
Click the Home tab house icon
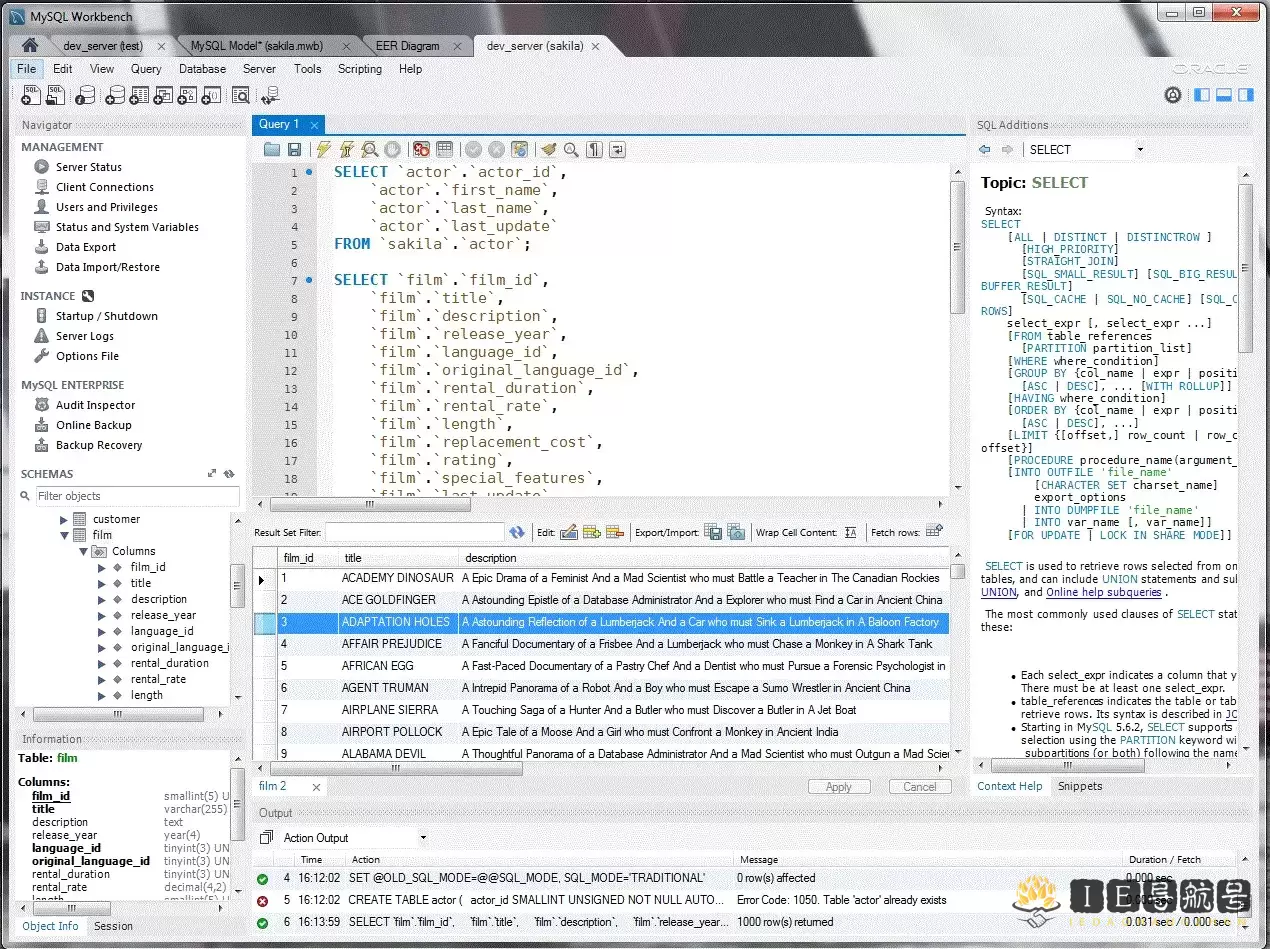pyautogui.click(x=30, y=46)
